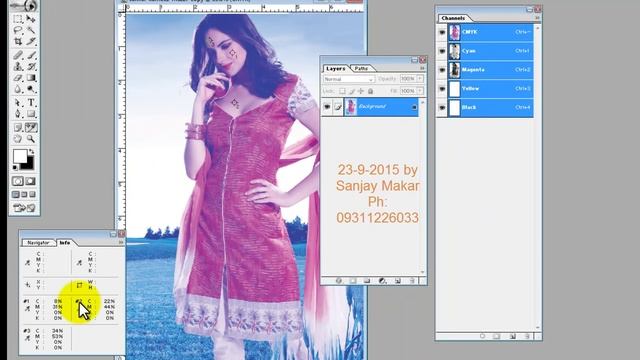Select the Crop tool
Image resolution: width=640 pixels, height=360 pixels.
click(18, 41)
